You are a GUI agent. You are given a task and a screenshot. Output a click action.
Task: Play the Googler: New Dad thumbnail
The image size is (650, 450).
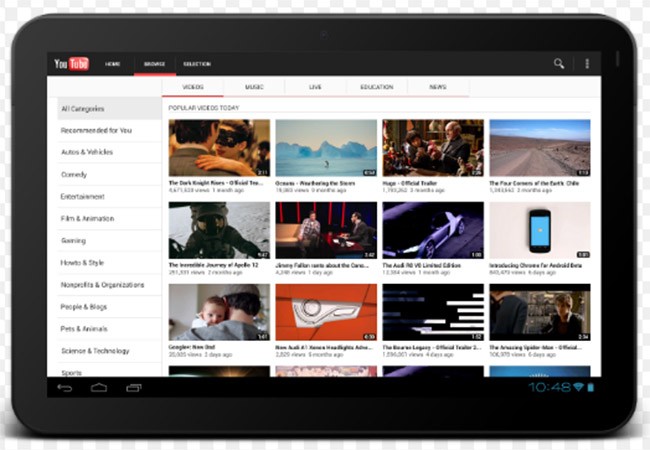[219, 312]
